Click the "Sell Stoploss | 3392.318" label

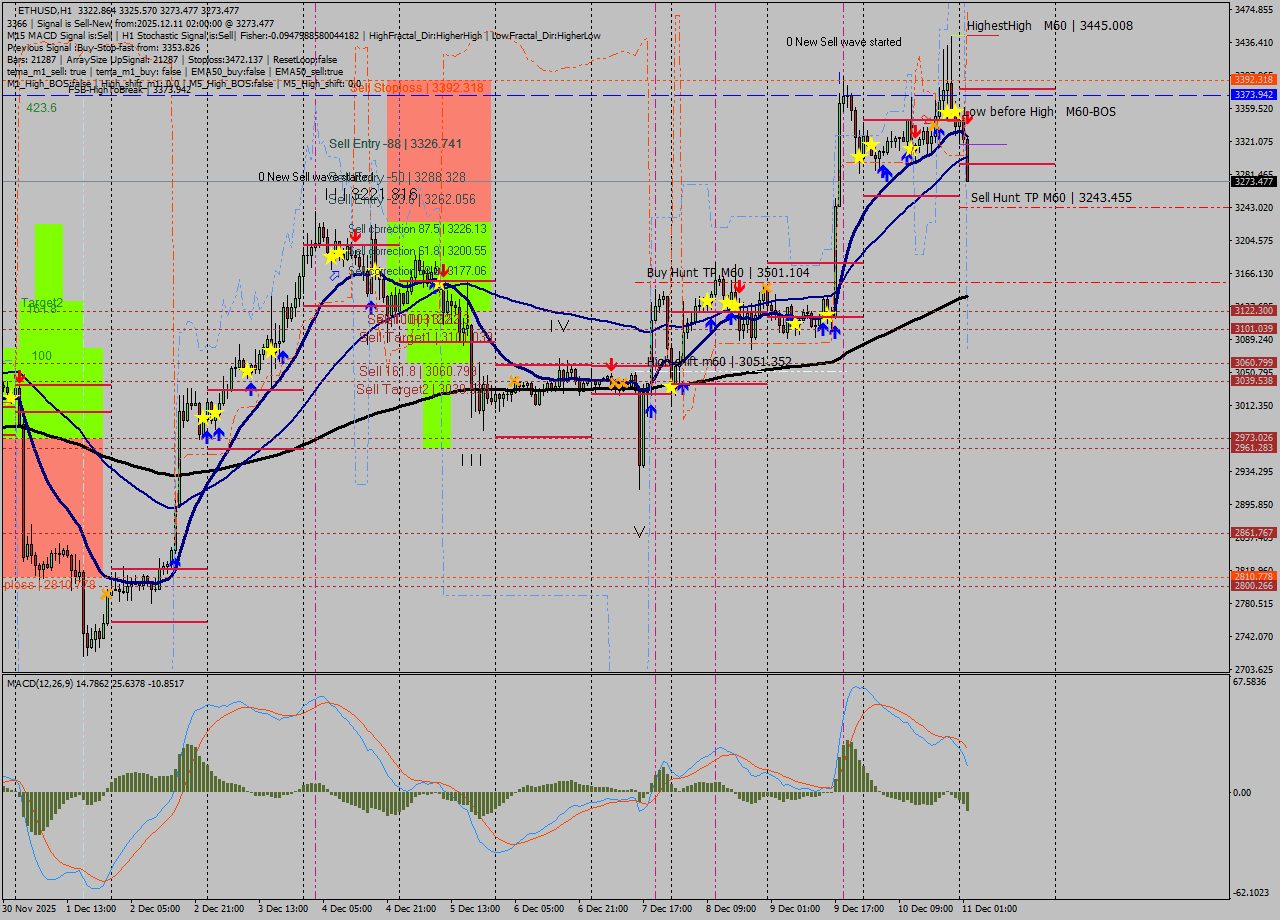pos(420,88)
